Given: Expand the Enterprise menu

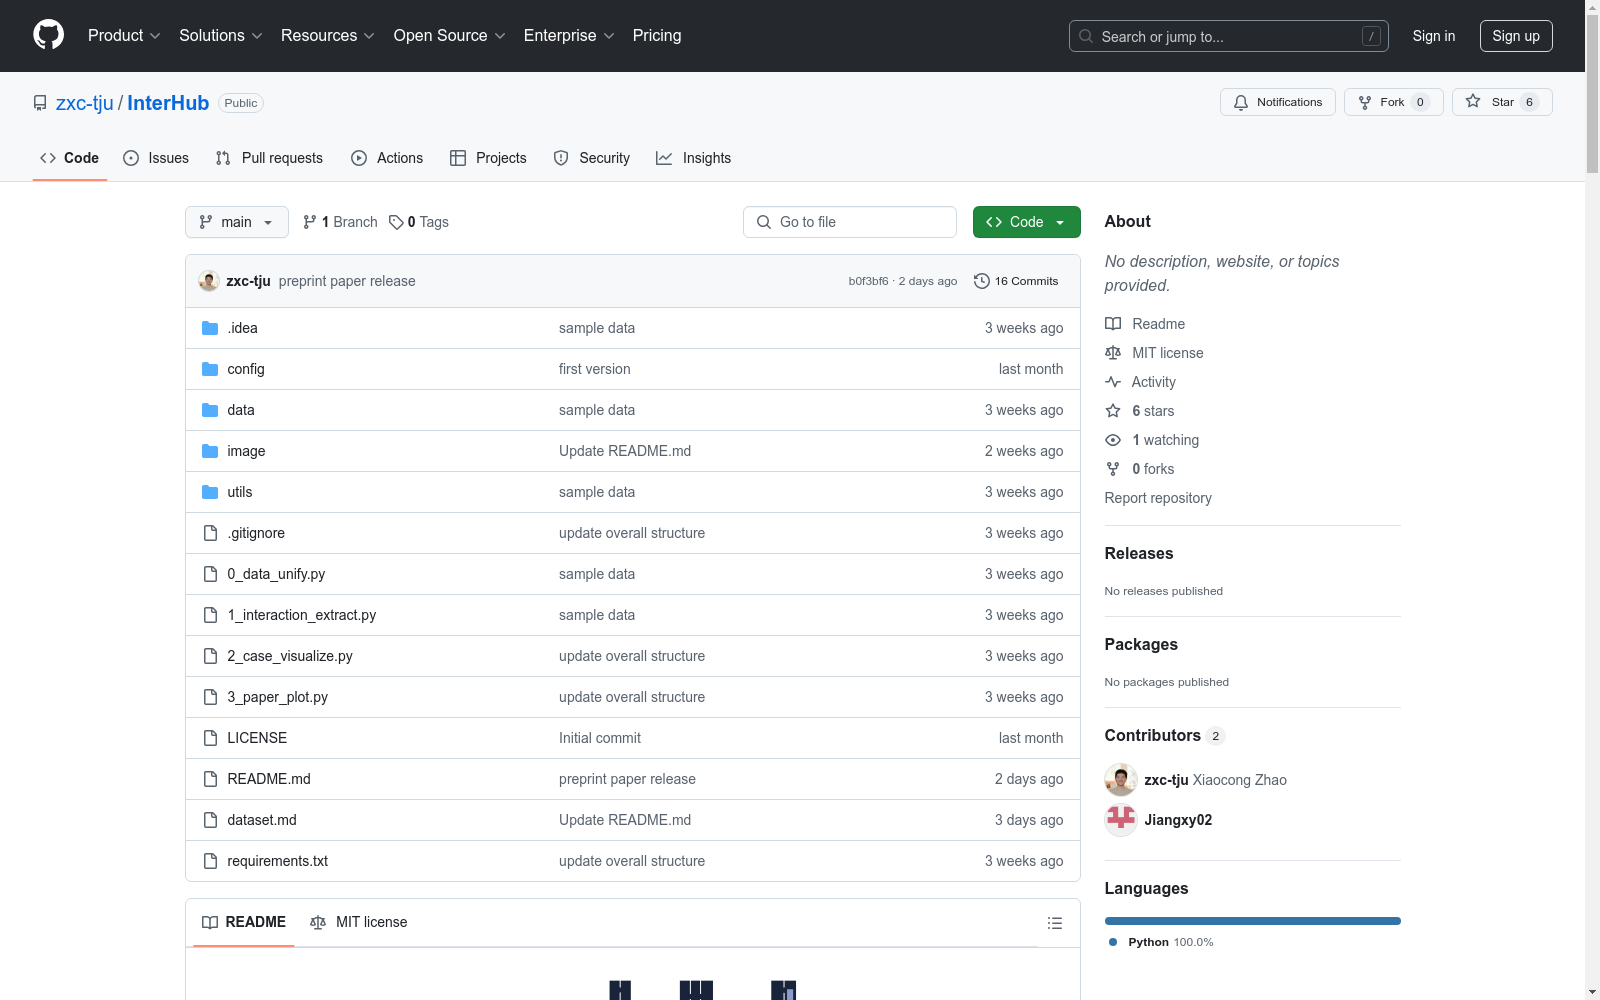Looking at the screenshot, I should 570,35.
